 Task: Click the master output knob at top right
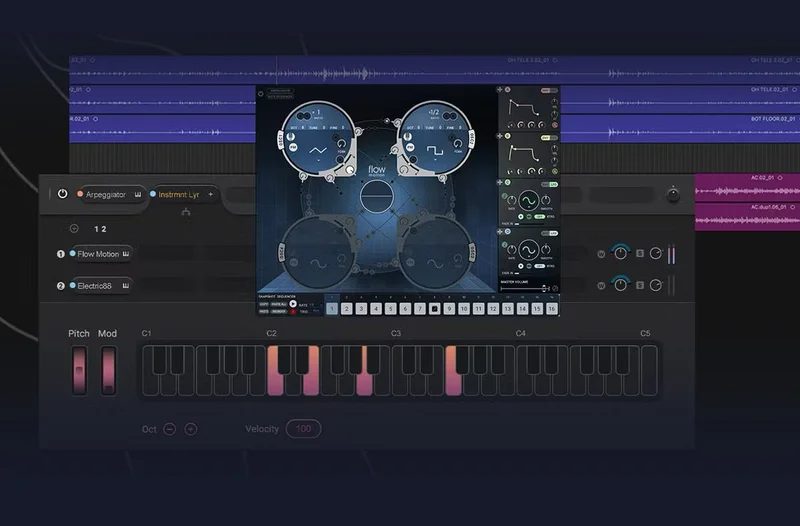pyautogui.click(x=673, y=194)
